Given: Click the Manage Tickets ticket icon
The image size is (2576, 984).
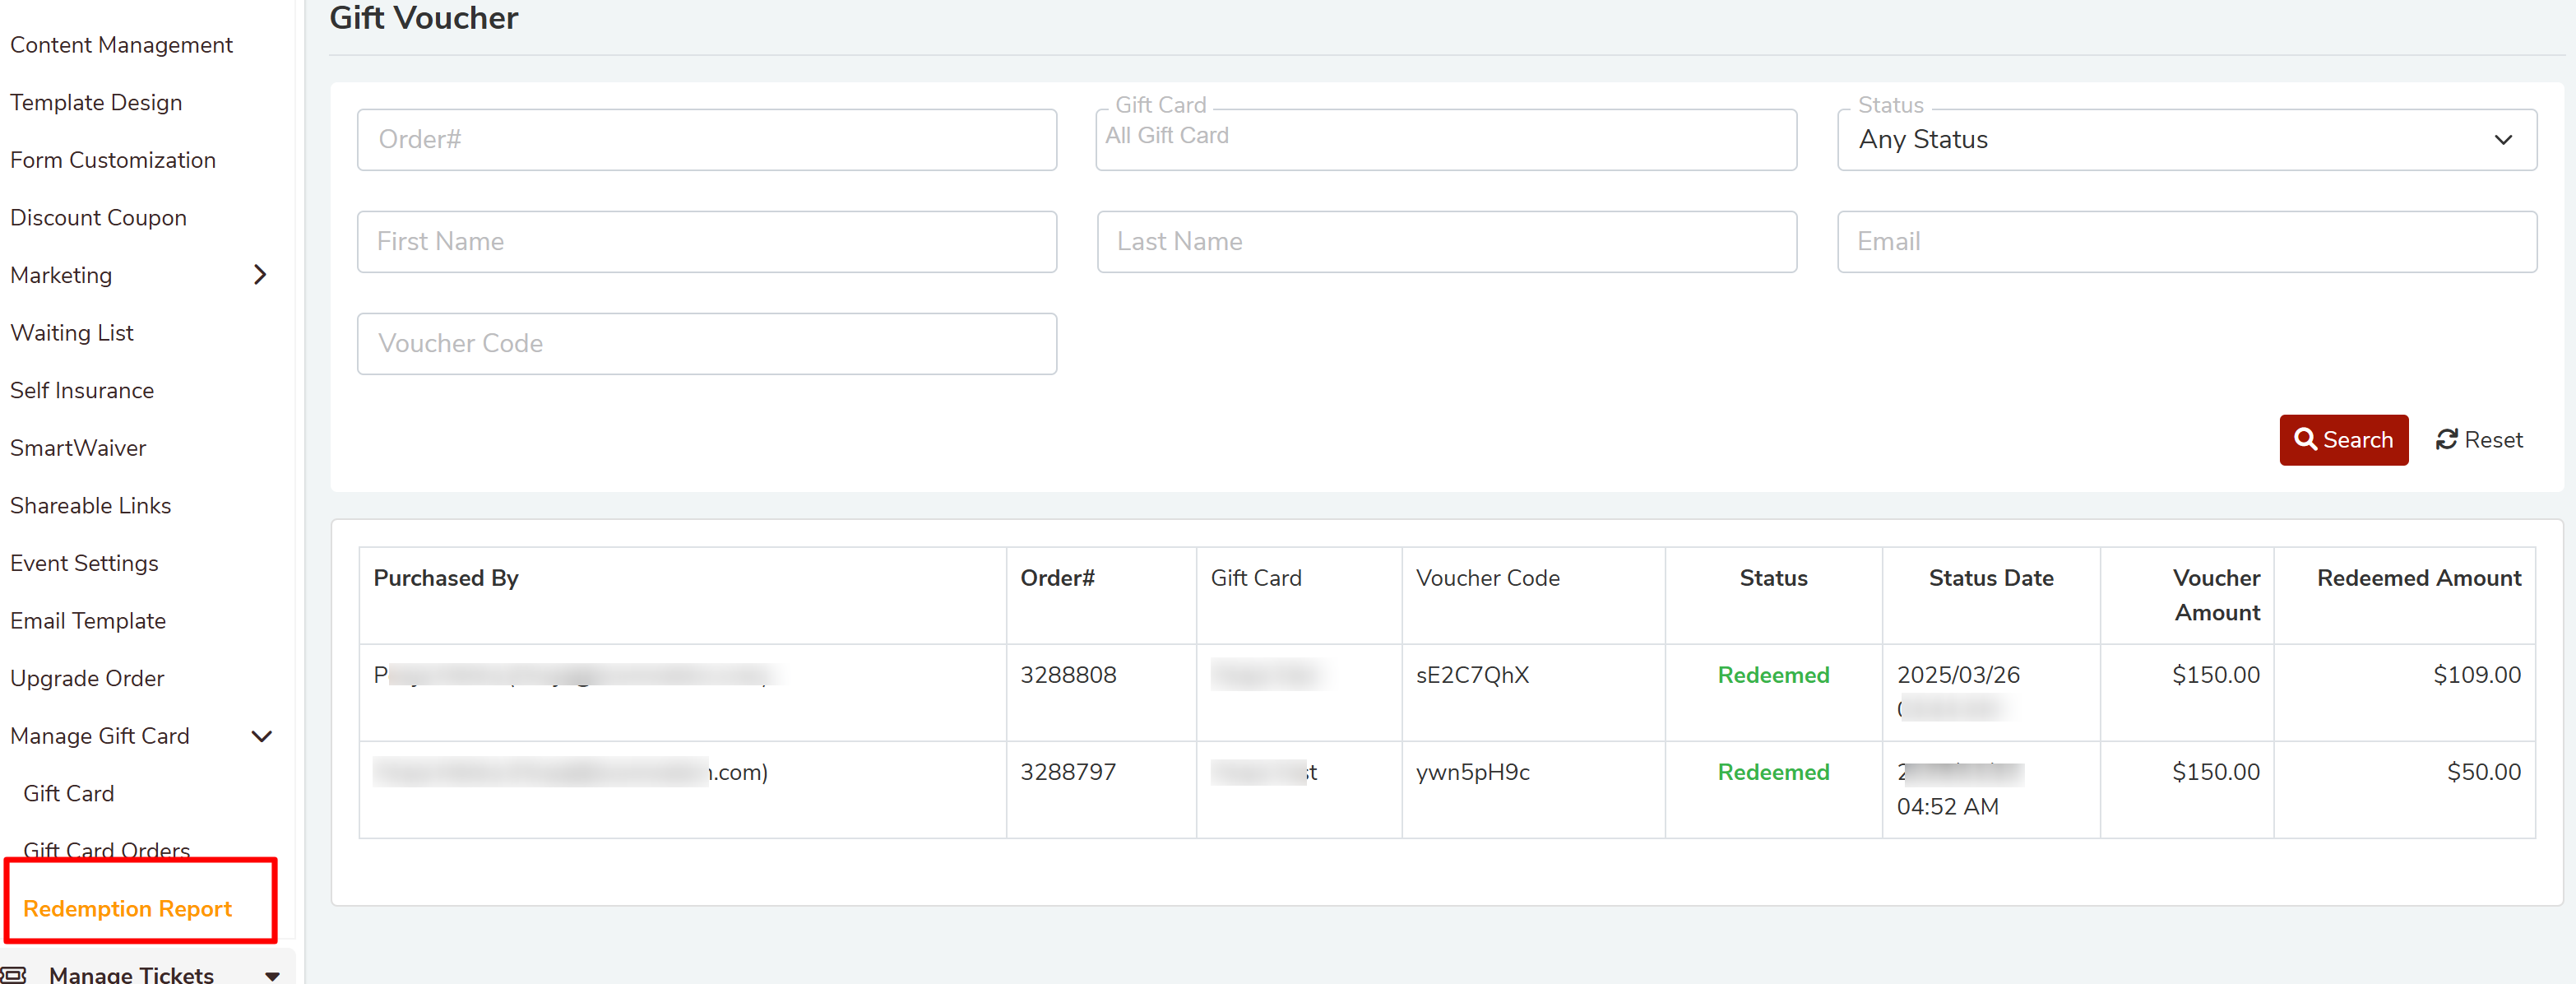Looking at the screenshot, I should 14,974.
